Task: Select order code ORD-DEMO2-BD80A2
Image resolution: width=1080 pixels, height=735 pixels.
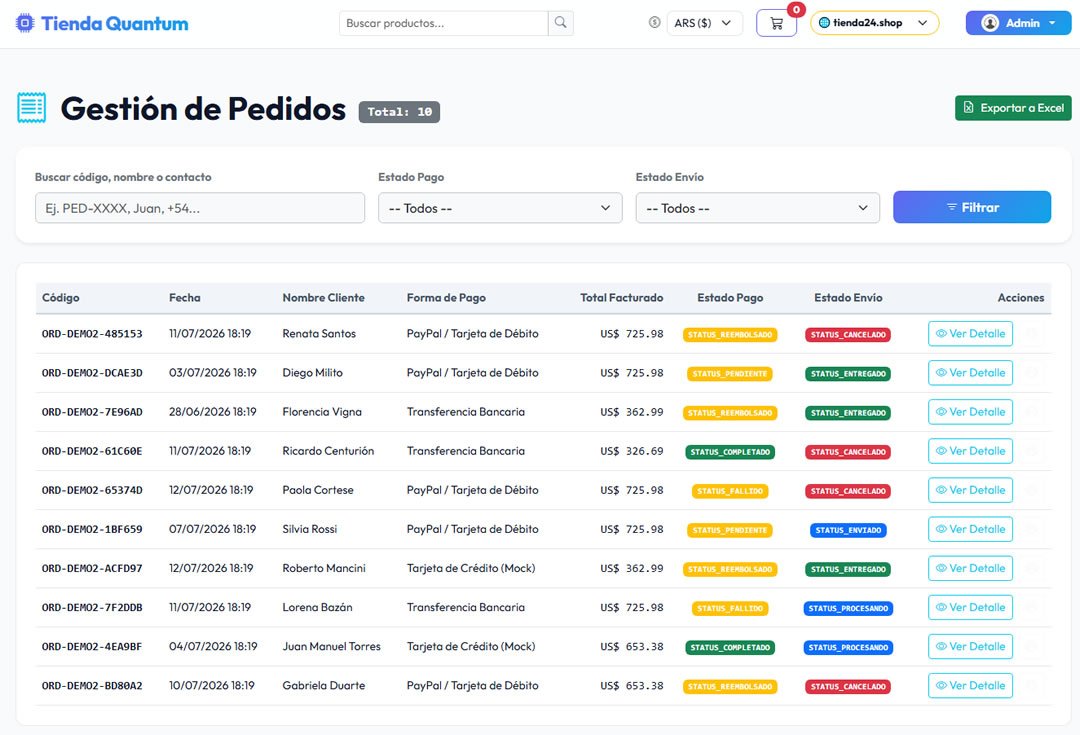Action: (x=92, y=685)
